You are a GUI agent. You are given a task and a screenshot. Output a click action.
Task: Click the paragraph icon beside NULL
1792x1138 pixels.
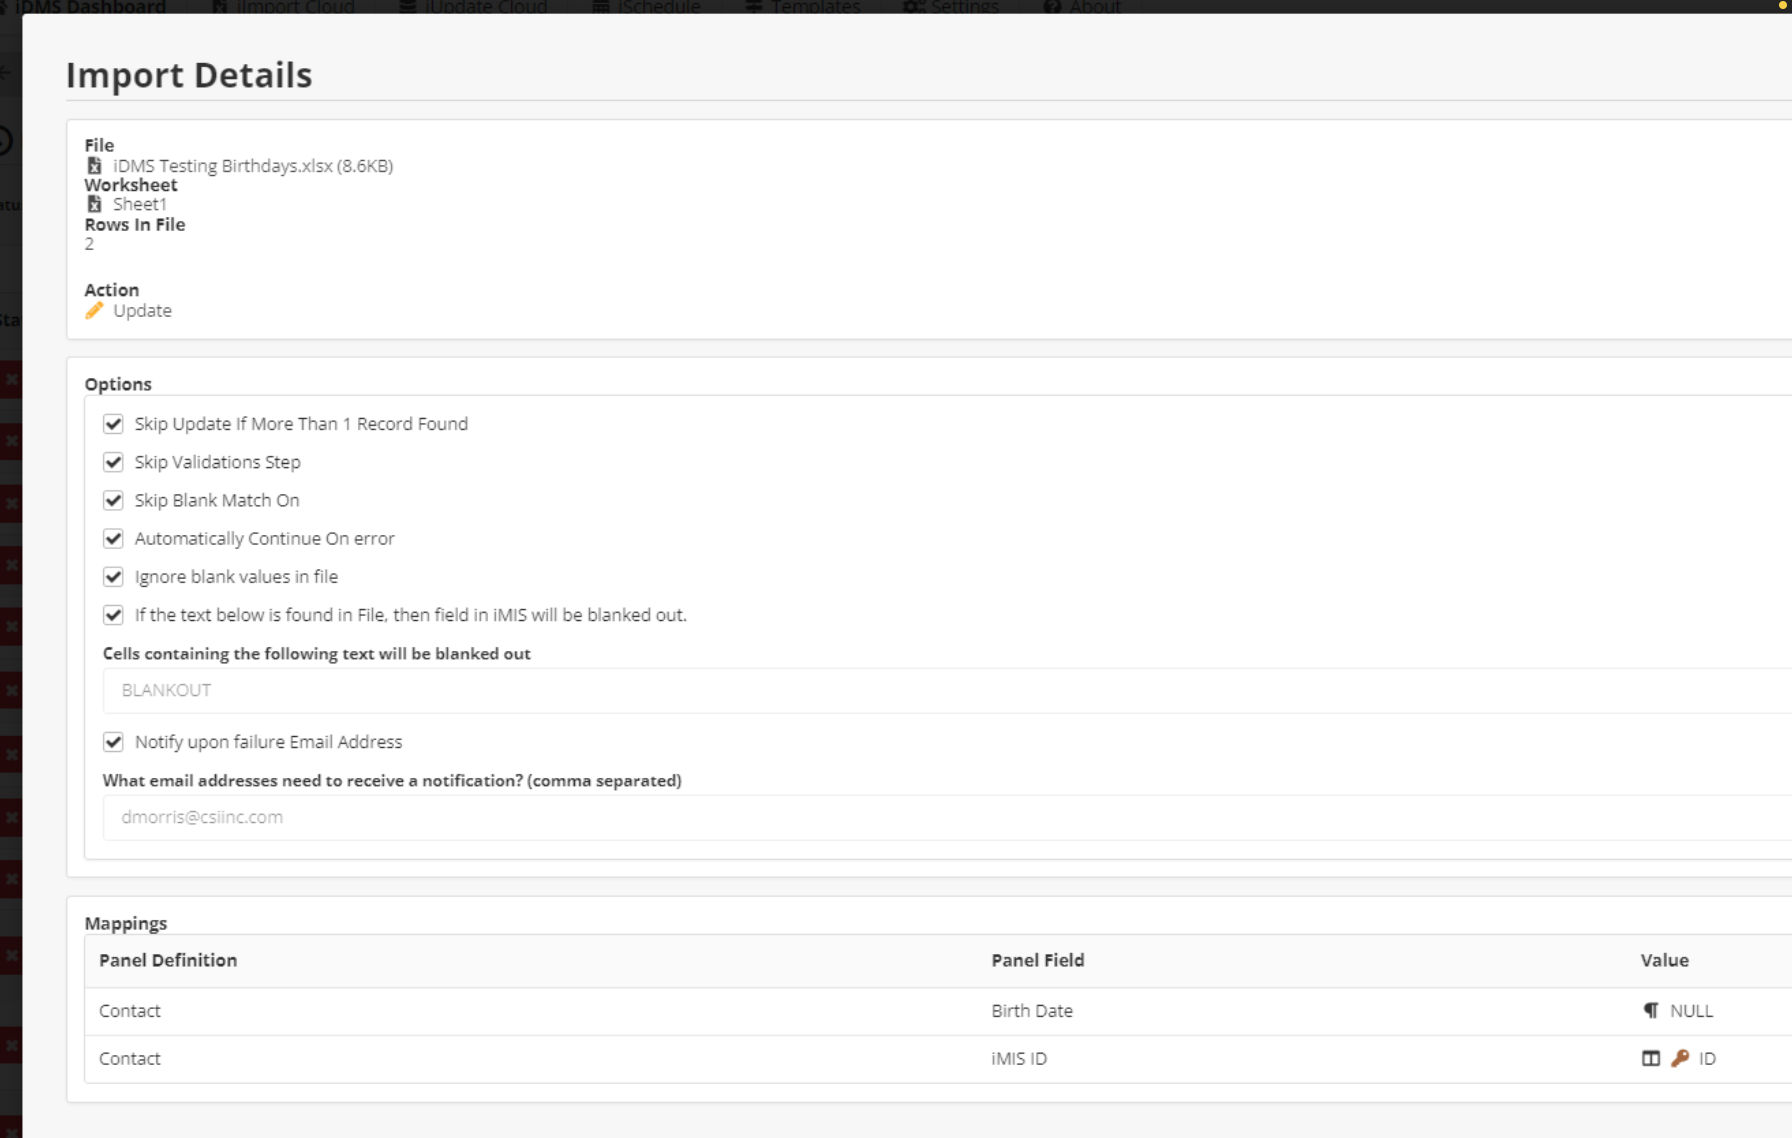1651,1011
